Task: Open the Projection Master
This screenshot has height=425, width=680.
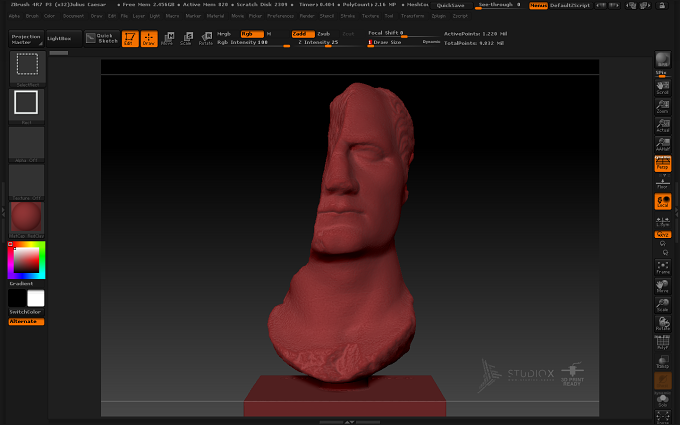Action: coord(26,39)
